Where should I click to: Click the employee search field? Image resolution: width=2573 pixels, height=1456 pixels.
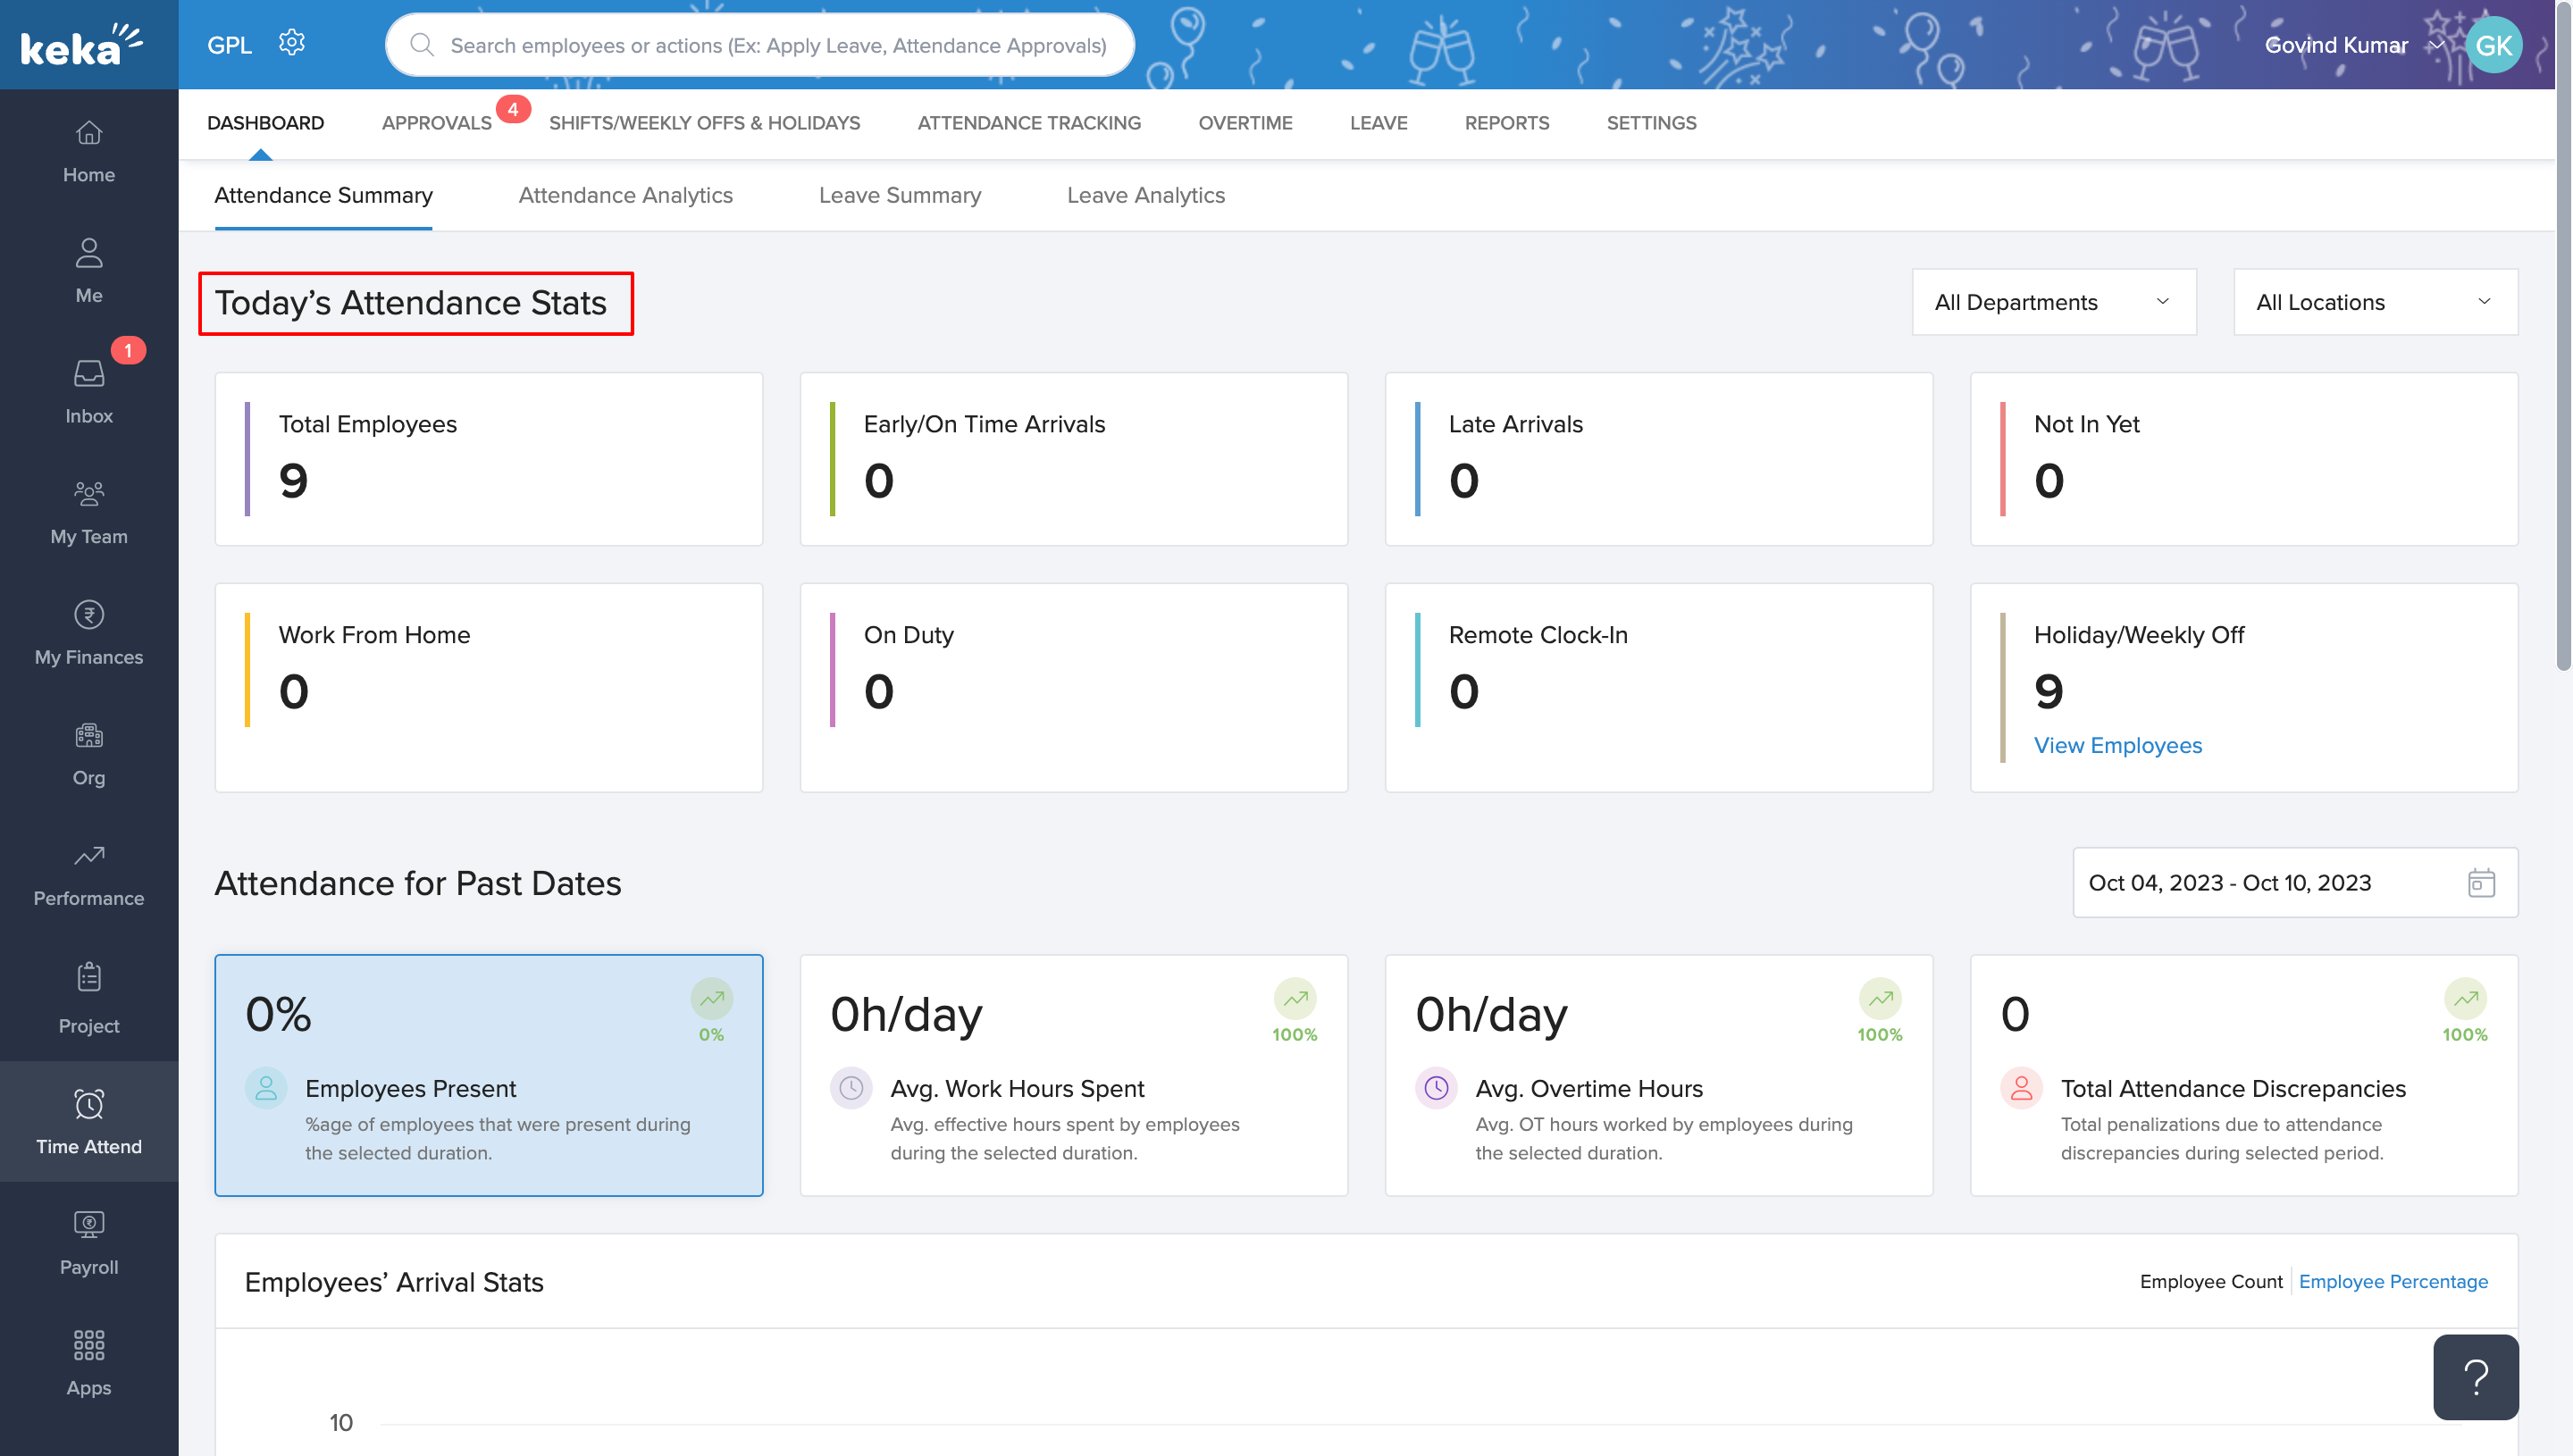tap(776, 45)
